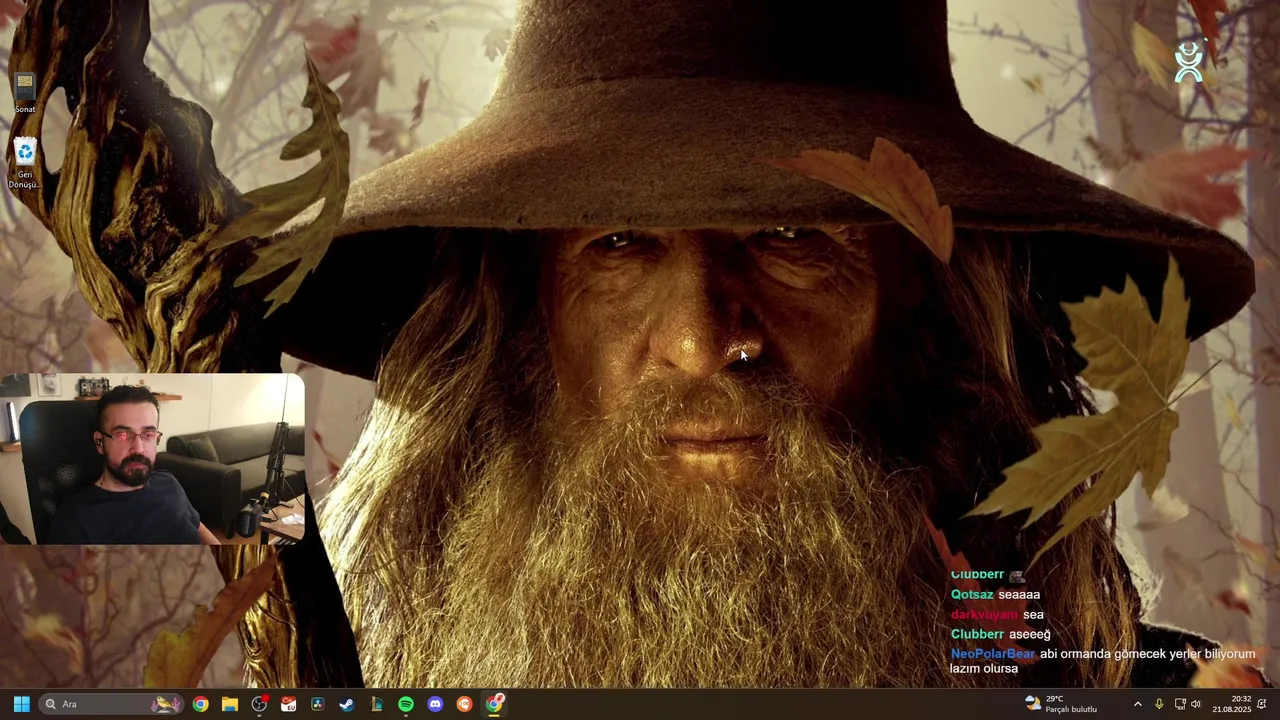Click the webcam overlay thumbnail
This screenshot has height=720, width=1280.
point(152,459)
